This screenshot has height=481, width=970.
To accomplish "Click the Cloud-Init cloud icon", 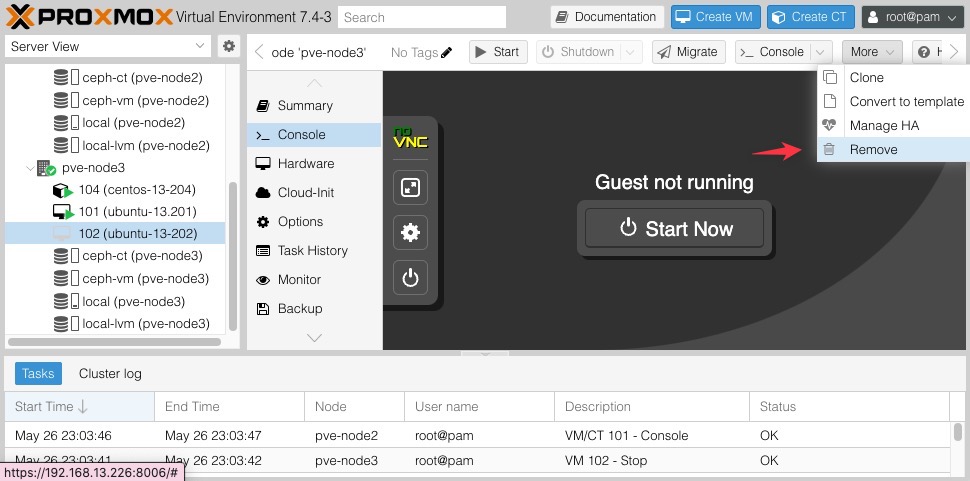I will [x=263, y=193].
